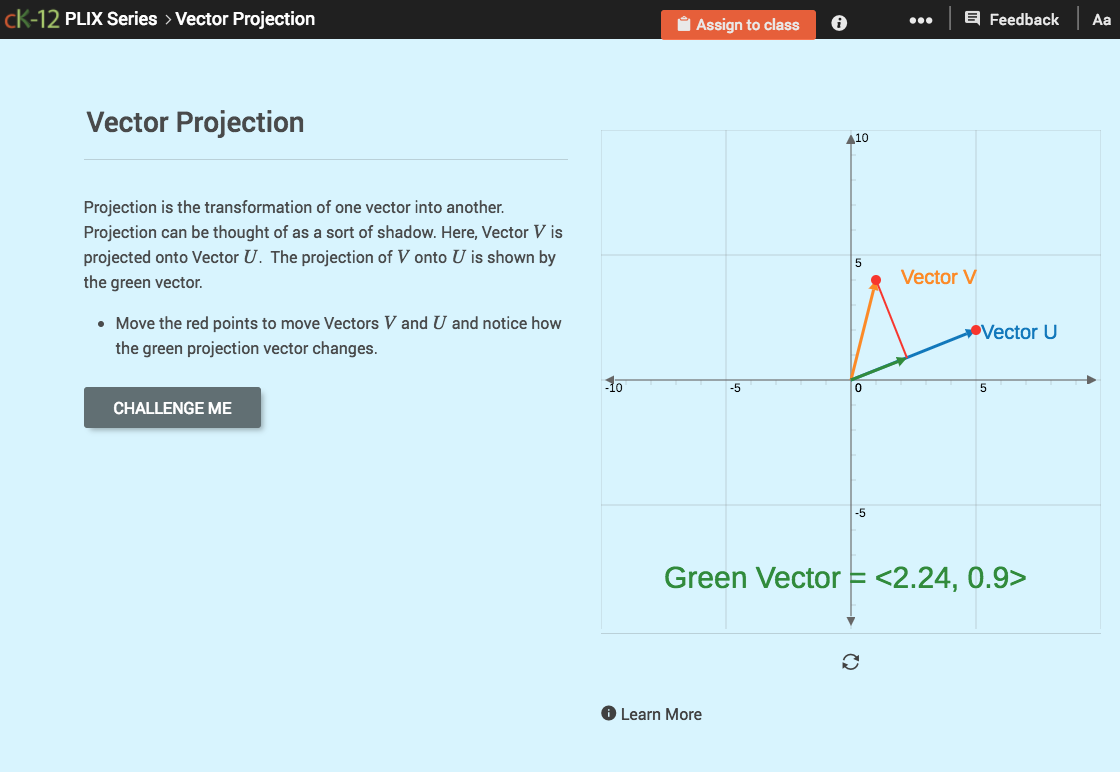Click the Vector Projection breadcrumb label
The width and height of the screenshot is (1120, 772).
coord(245,18)
